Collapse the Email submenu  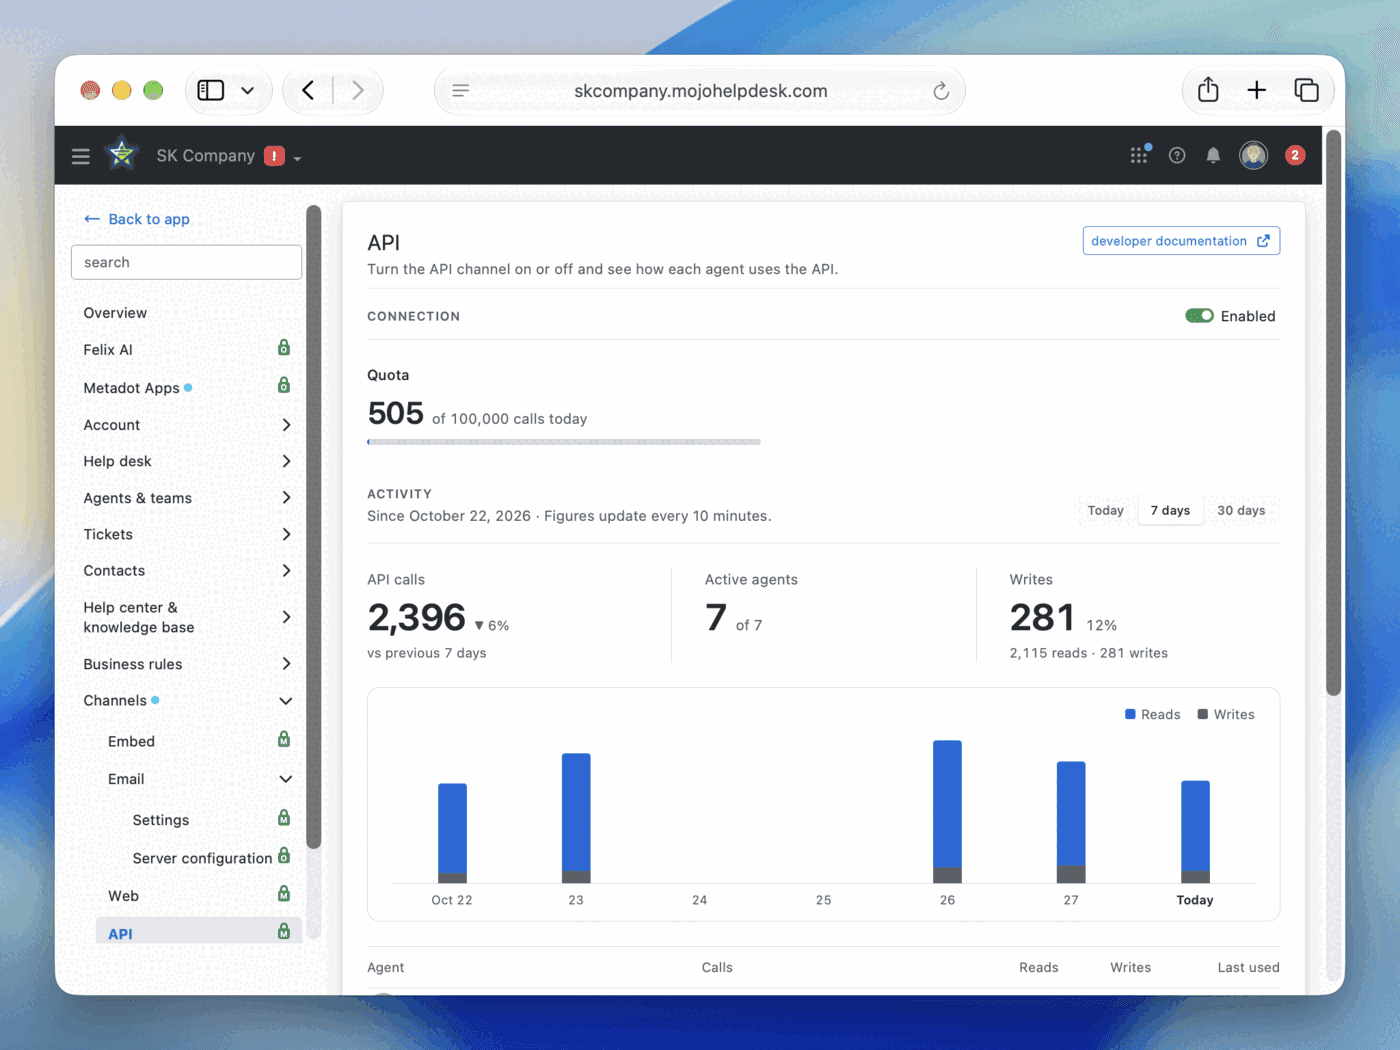click(286, 779)
